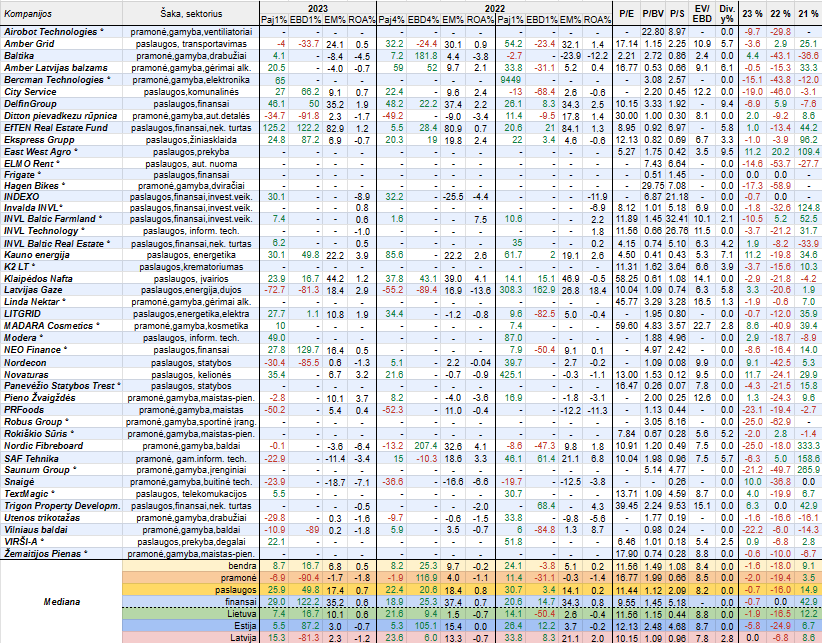The image size is (822, 643).
Task: Click K2 LT sector 'paslaugos,krematoriumas'
Action: 191,267
